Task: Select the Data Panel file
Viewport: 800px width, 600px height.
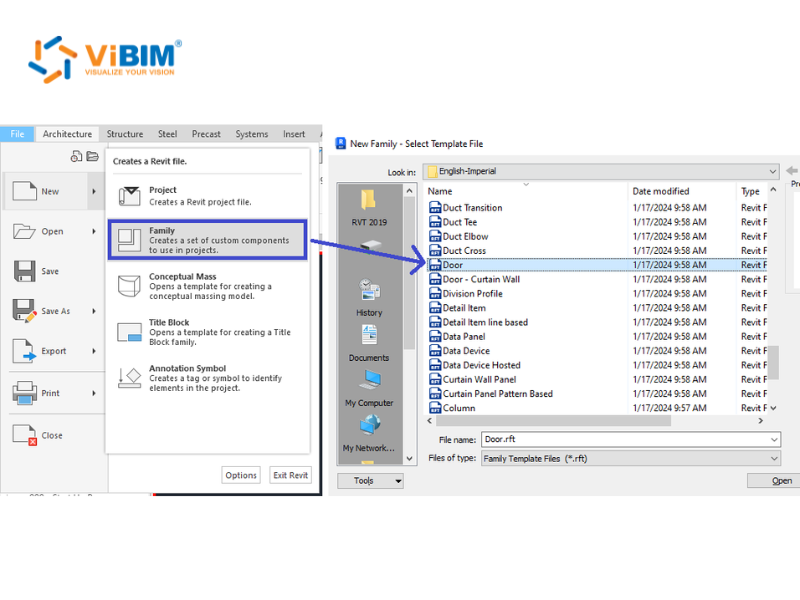Action: 597,336
